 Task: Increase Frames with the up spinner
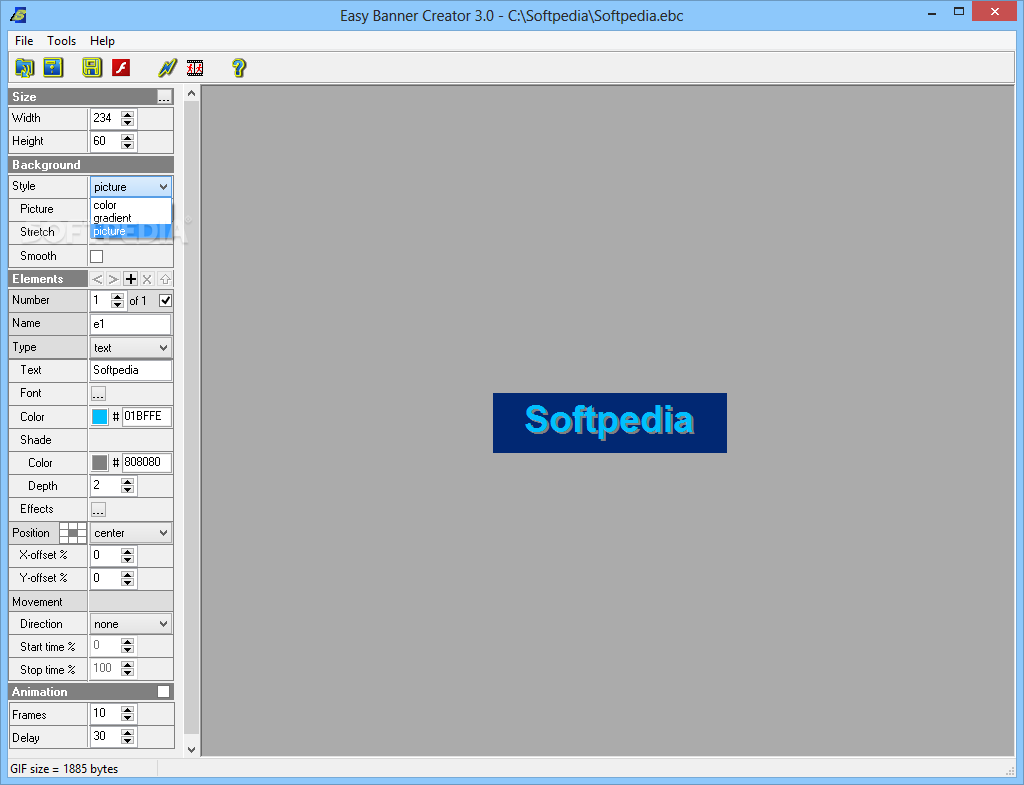pos(127,710)
